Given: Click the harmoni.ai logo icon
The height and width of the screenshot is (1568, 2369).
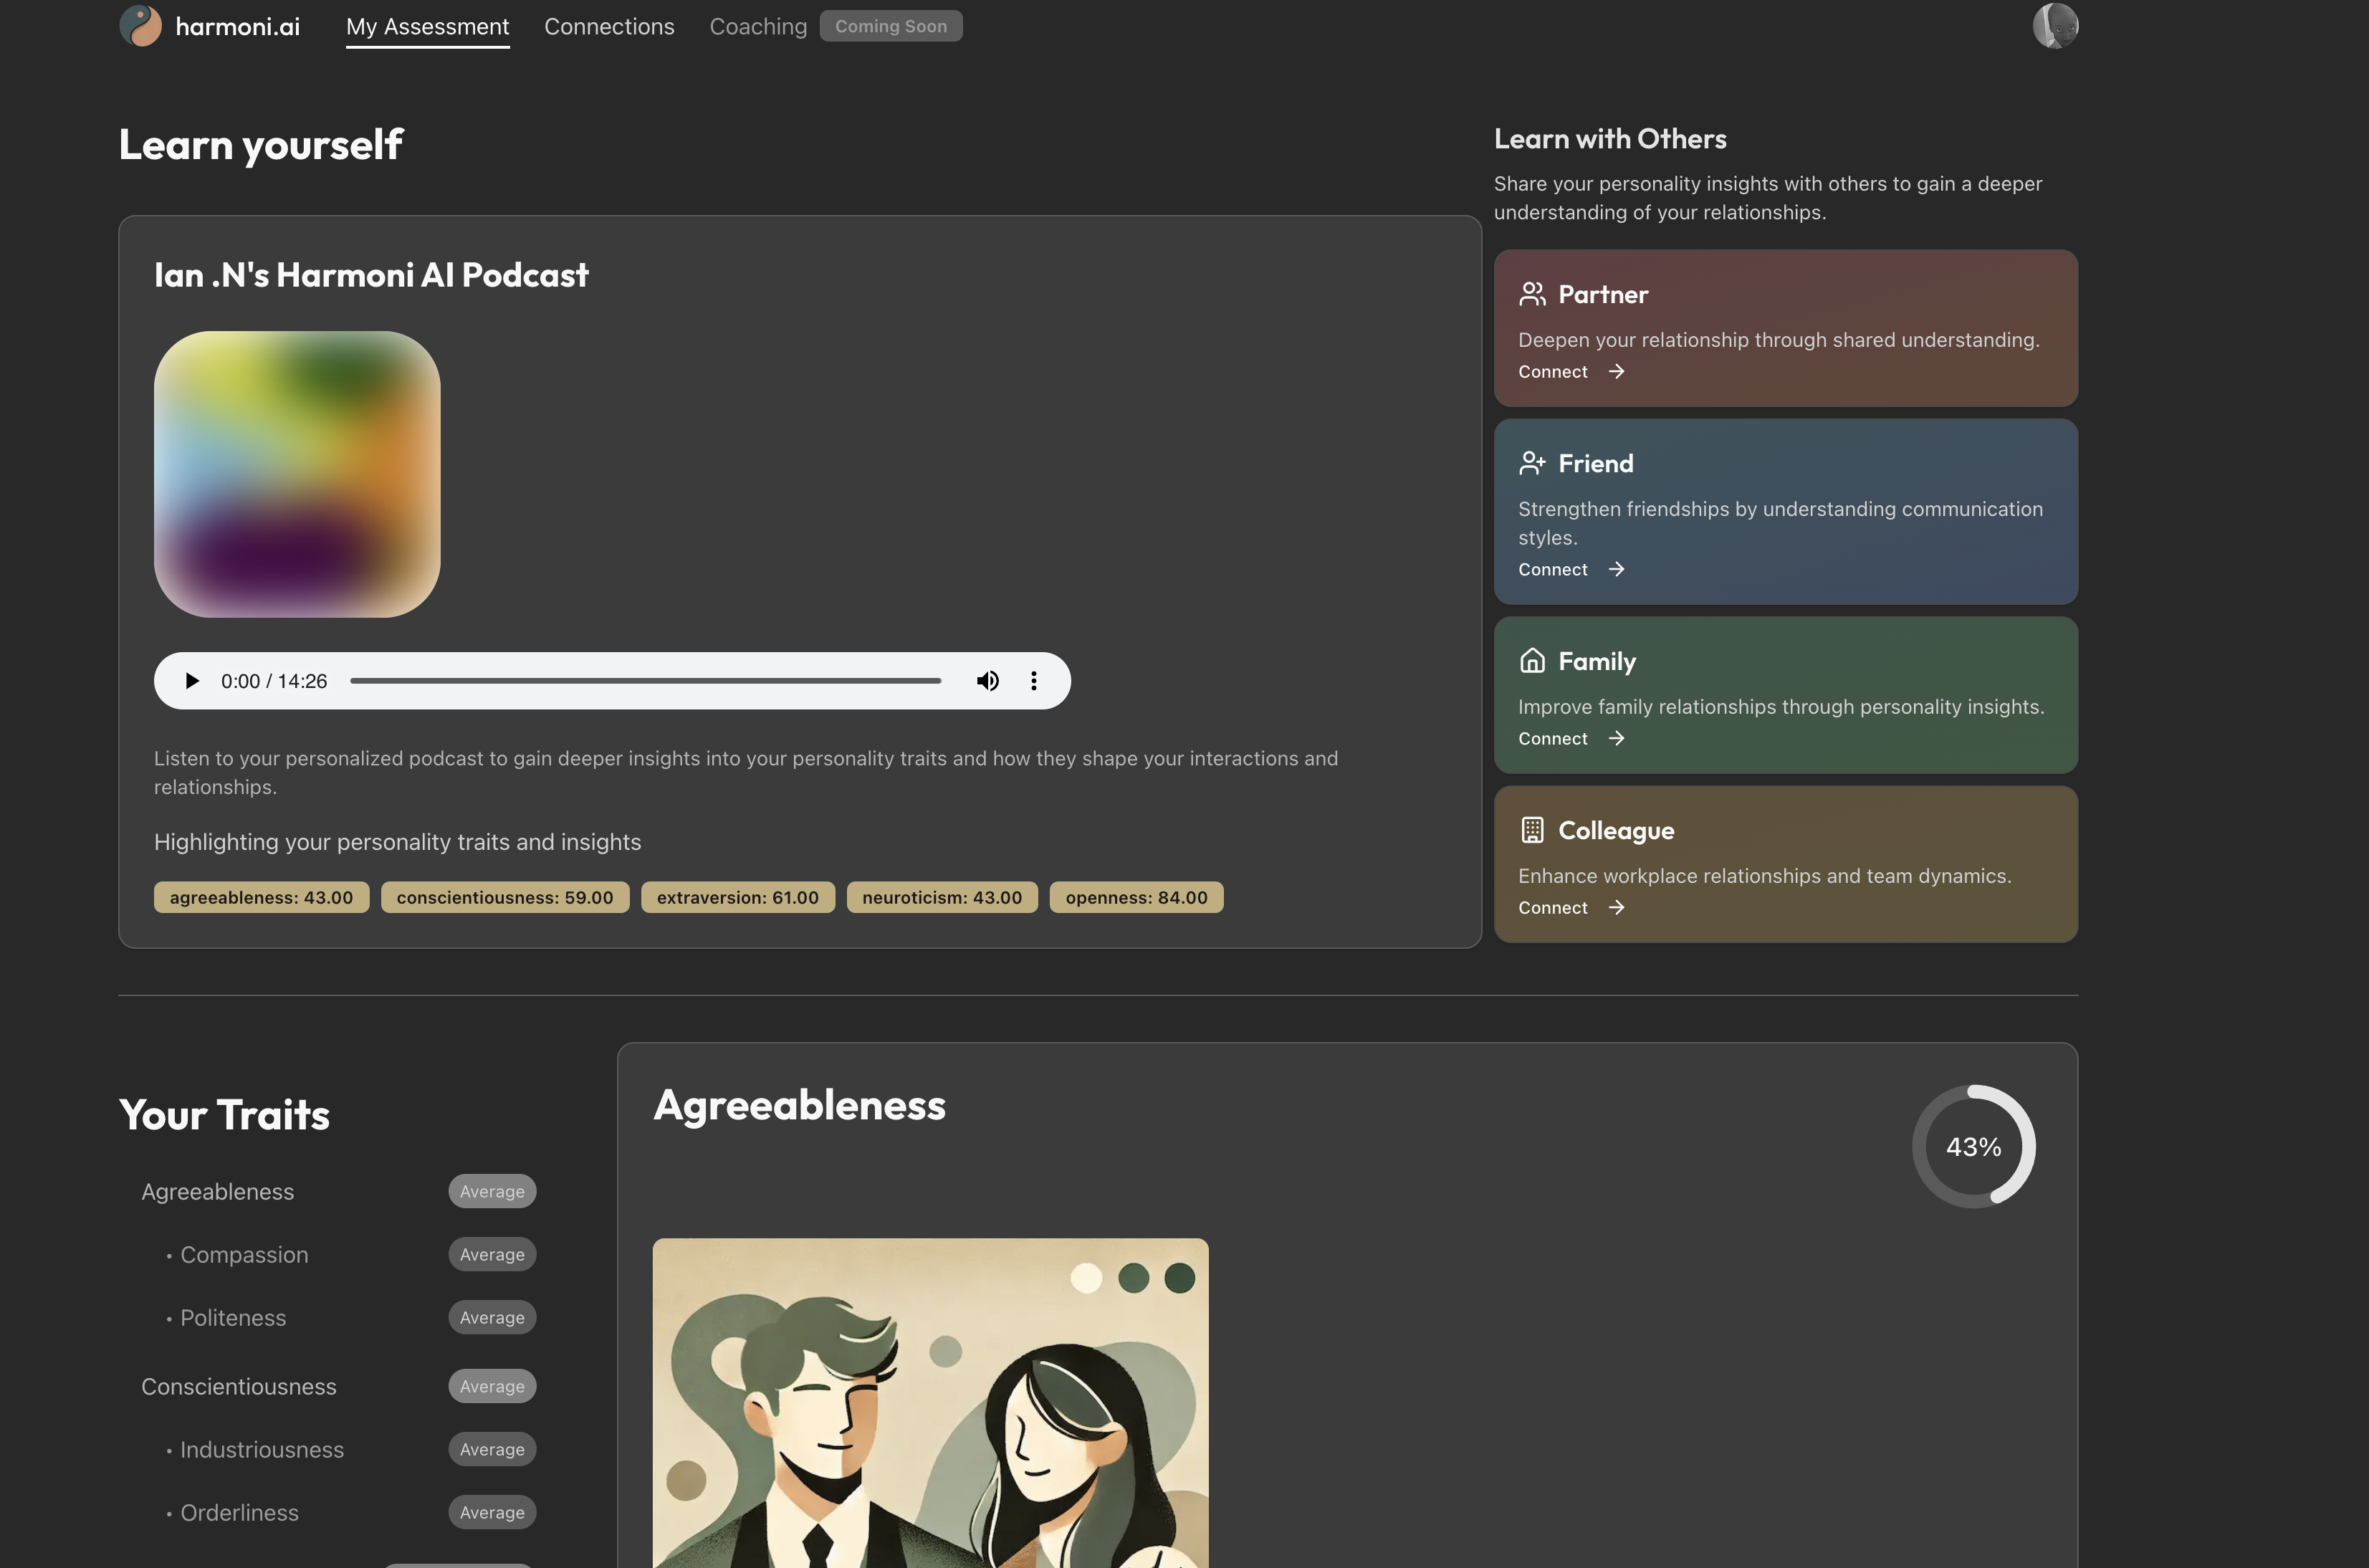Looking at the screenshot, I should pos(141,26).
